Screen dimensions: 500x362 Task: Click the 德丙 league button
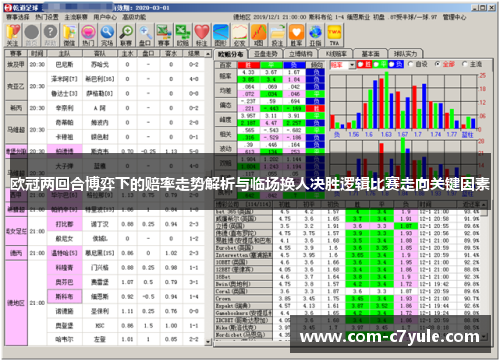click(16, 253)
